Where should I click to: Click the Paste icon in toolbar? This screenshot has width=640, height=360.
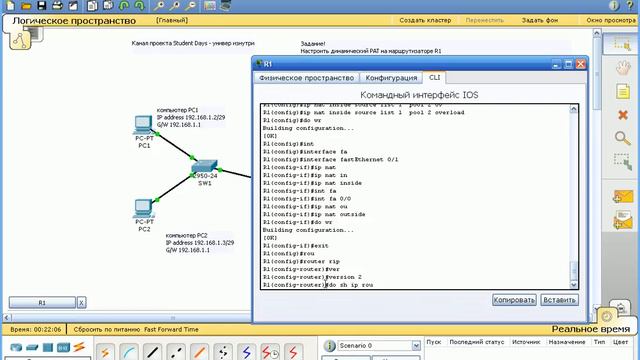[x=108, y=5]
